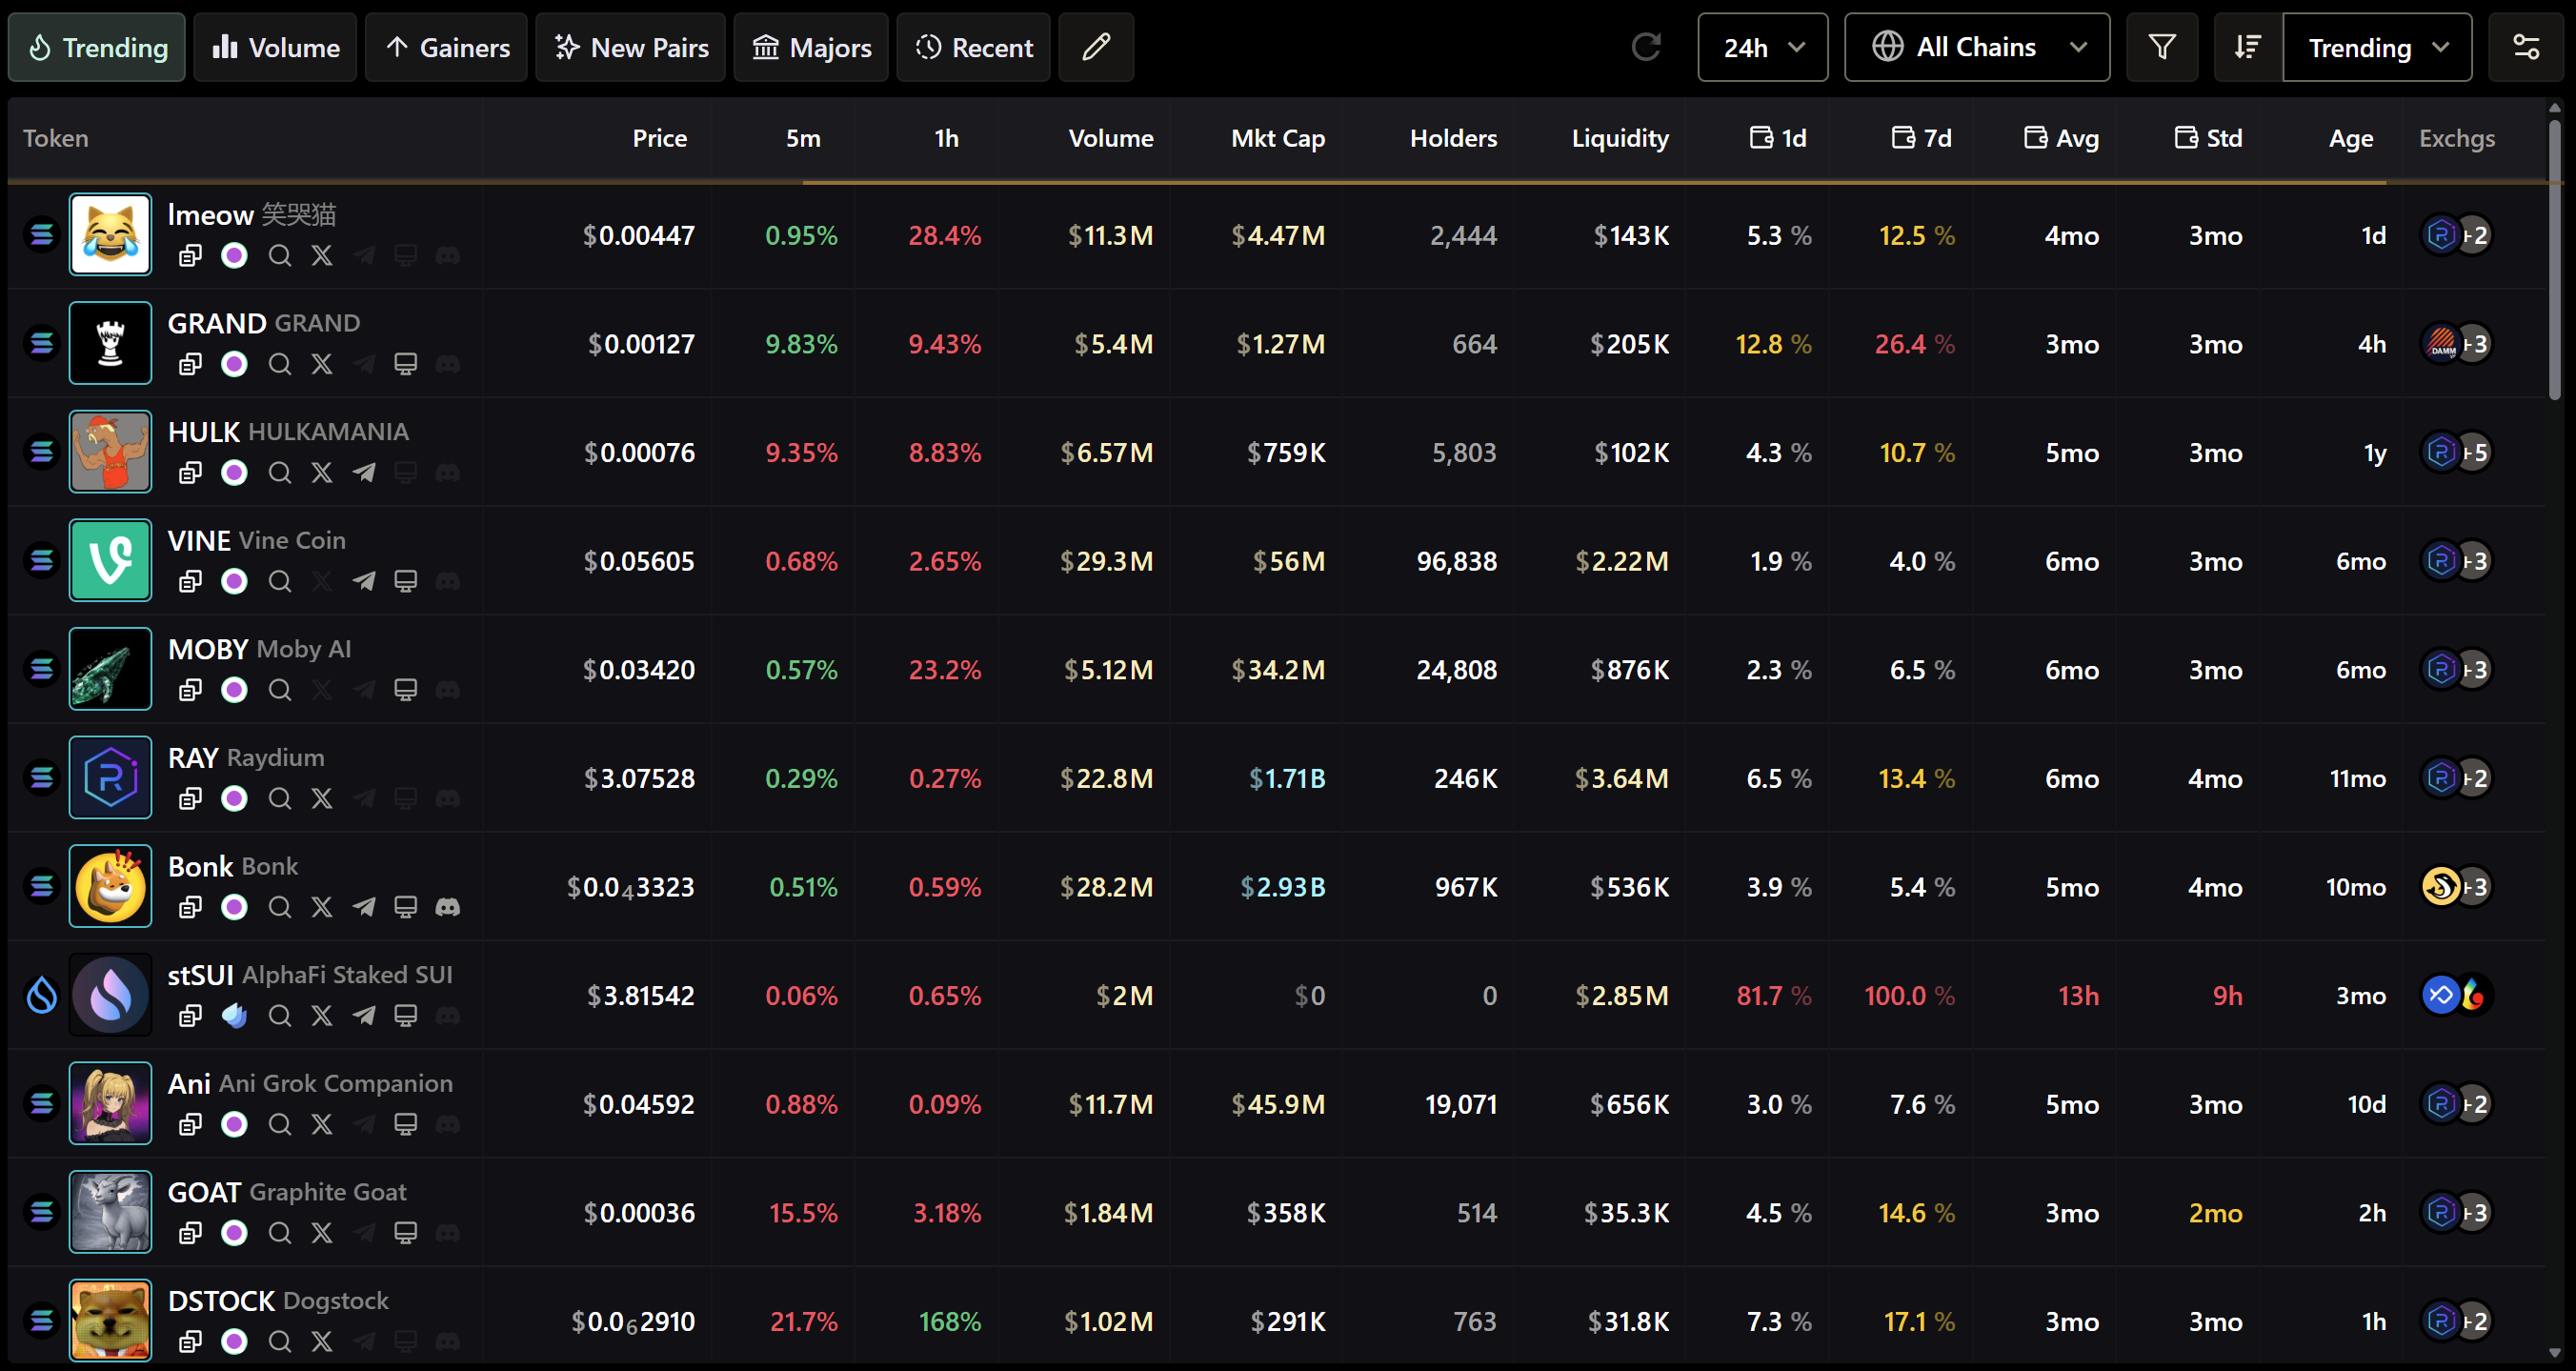Screen dimensions: 2576x1371
Task: Open the lmeow token thumbnail
Action: pyautogui.click(x=110, y=234)
